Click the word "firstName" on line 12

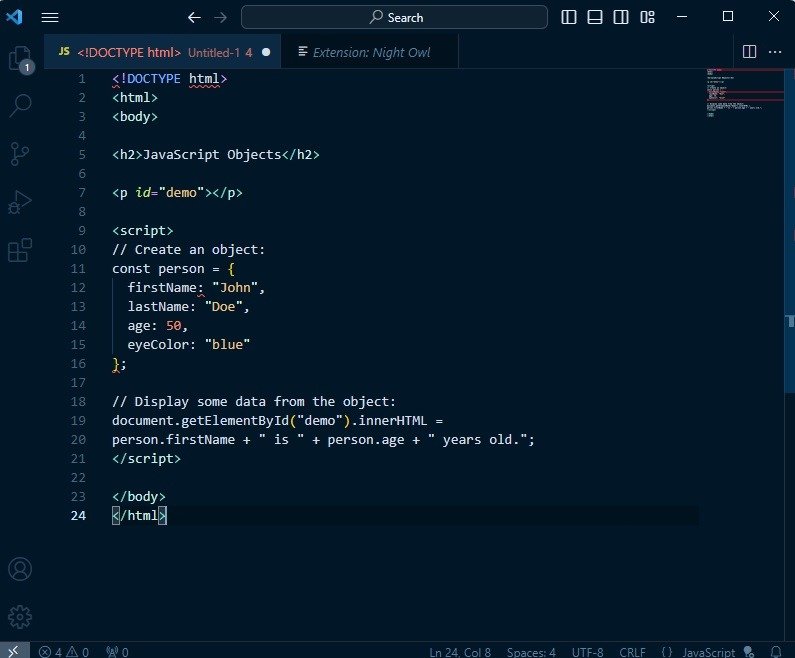point(162,287)
